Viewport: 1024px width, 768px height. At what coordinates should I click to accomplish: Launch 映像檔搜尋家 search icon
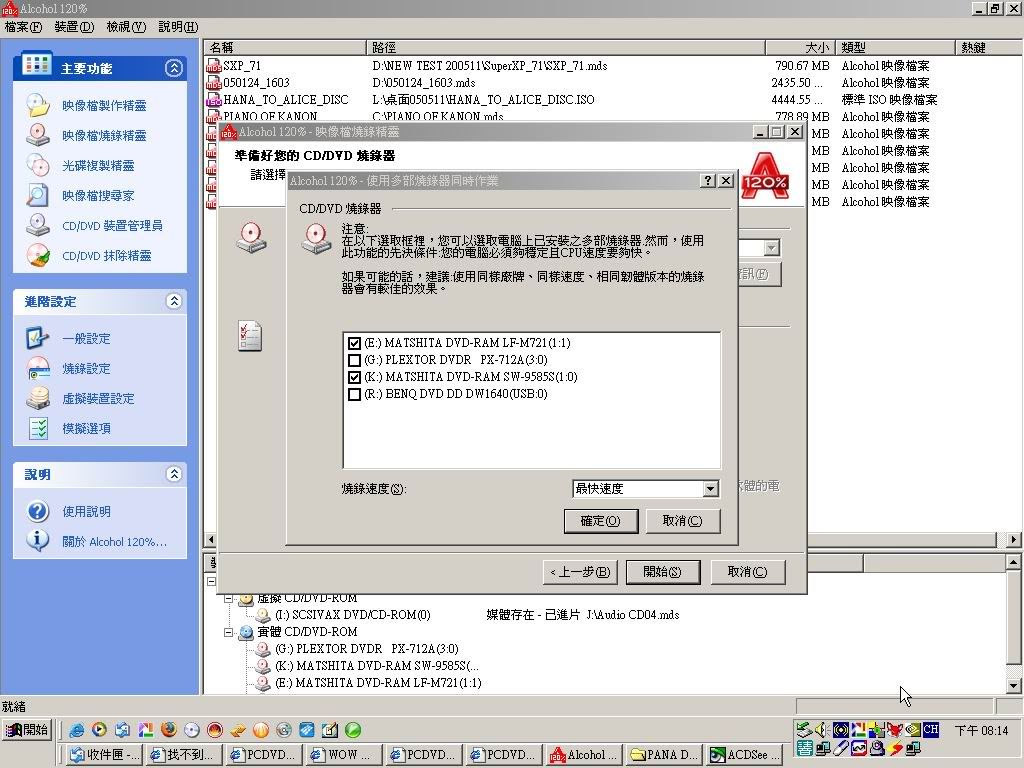(37, 195)
